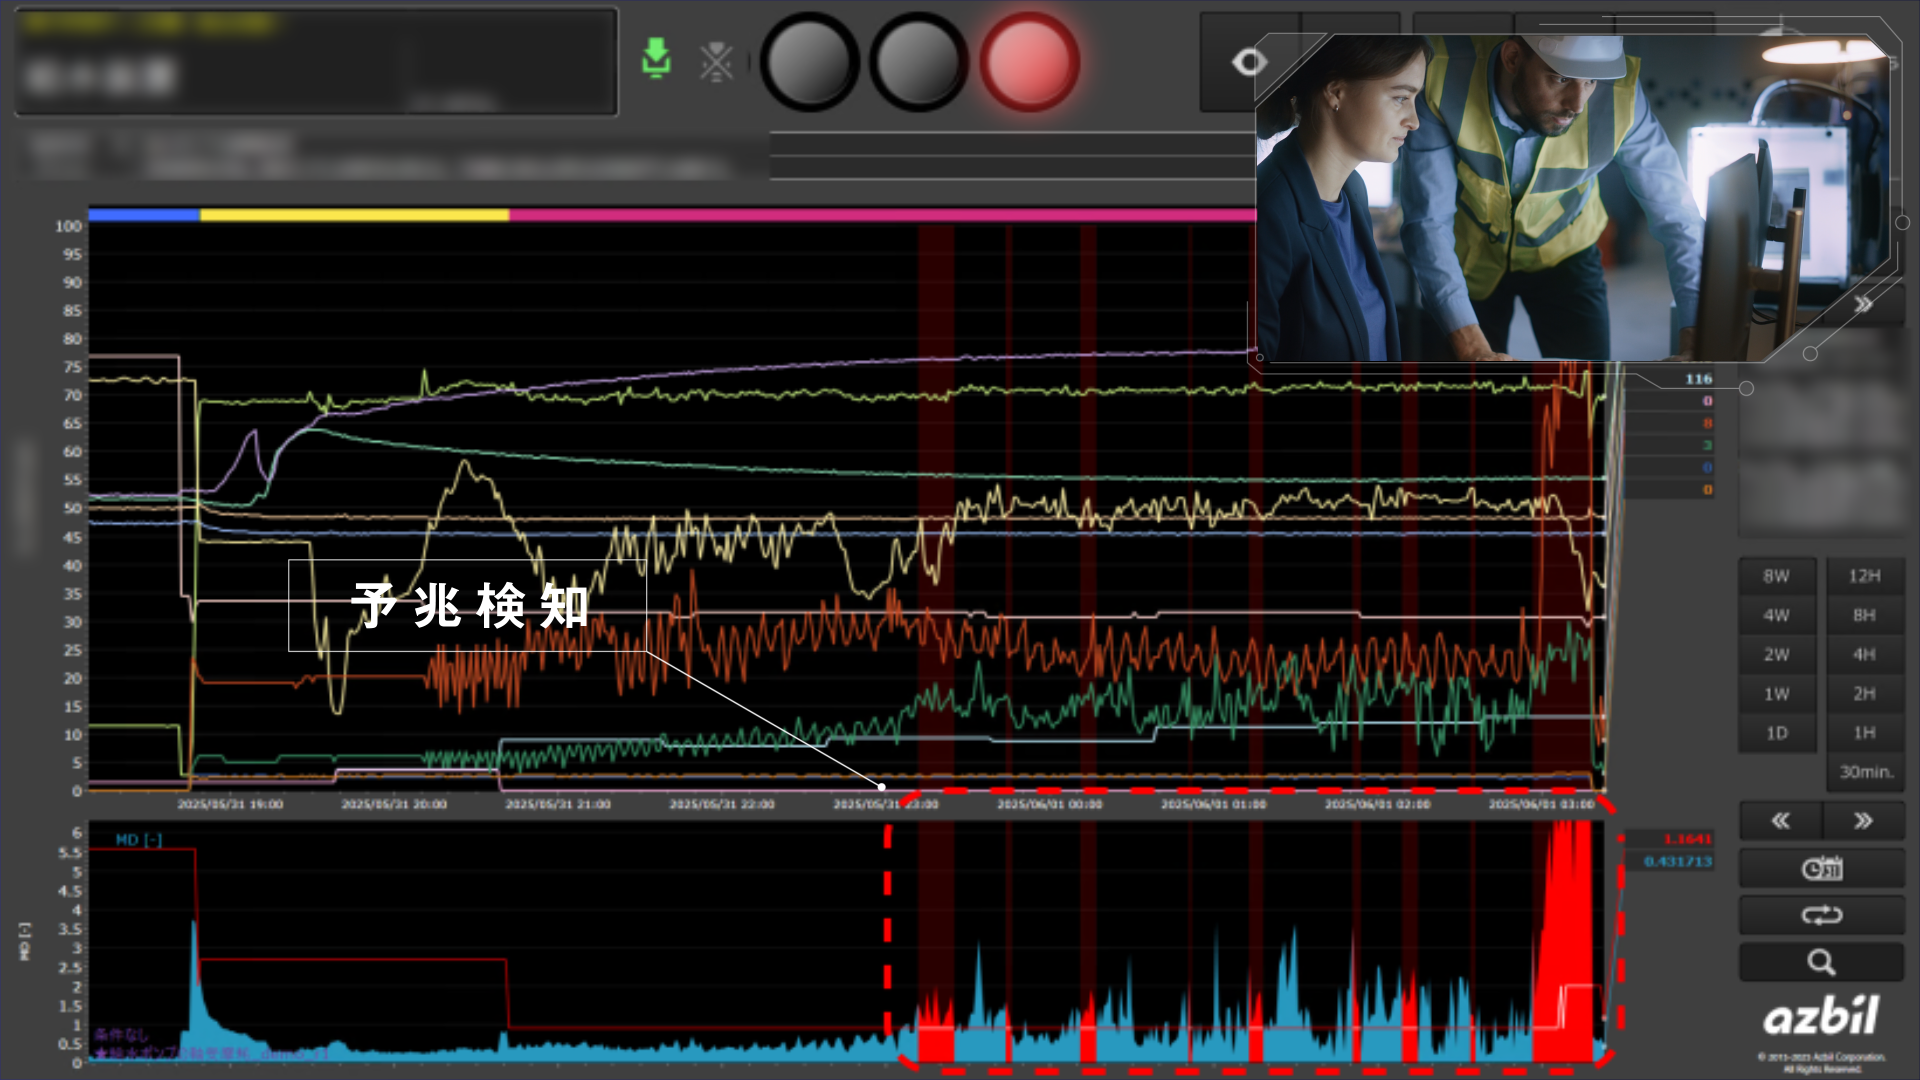
Task: Click the red status indicator light
Action: [1029, 61]
